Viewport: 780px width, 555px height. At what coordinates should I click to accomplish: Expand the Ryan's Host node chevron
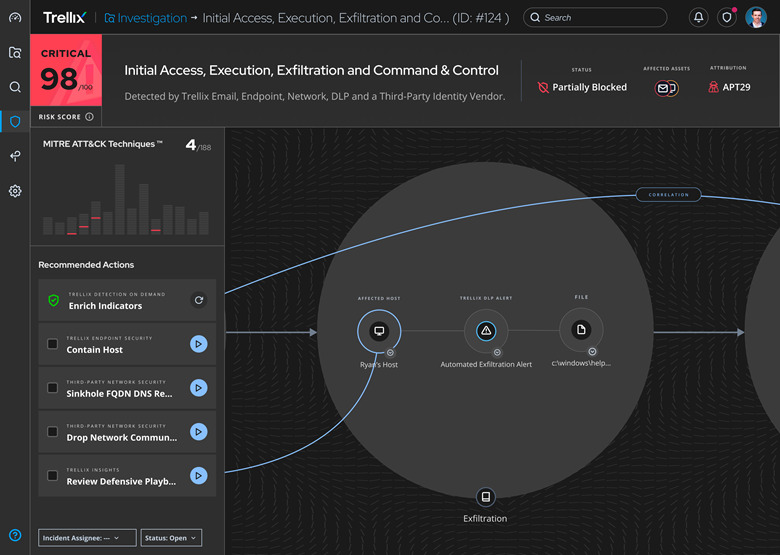click(x=390, y=353)
